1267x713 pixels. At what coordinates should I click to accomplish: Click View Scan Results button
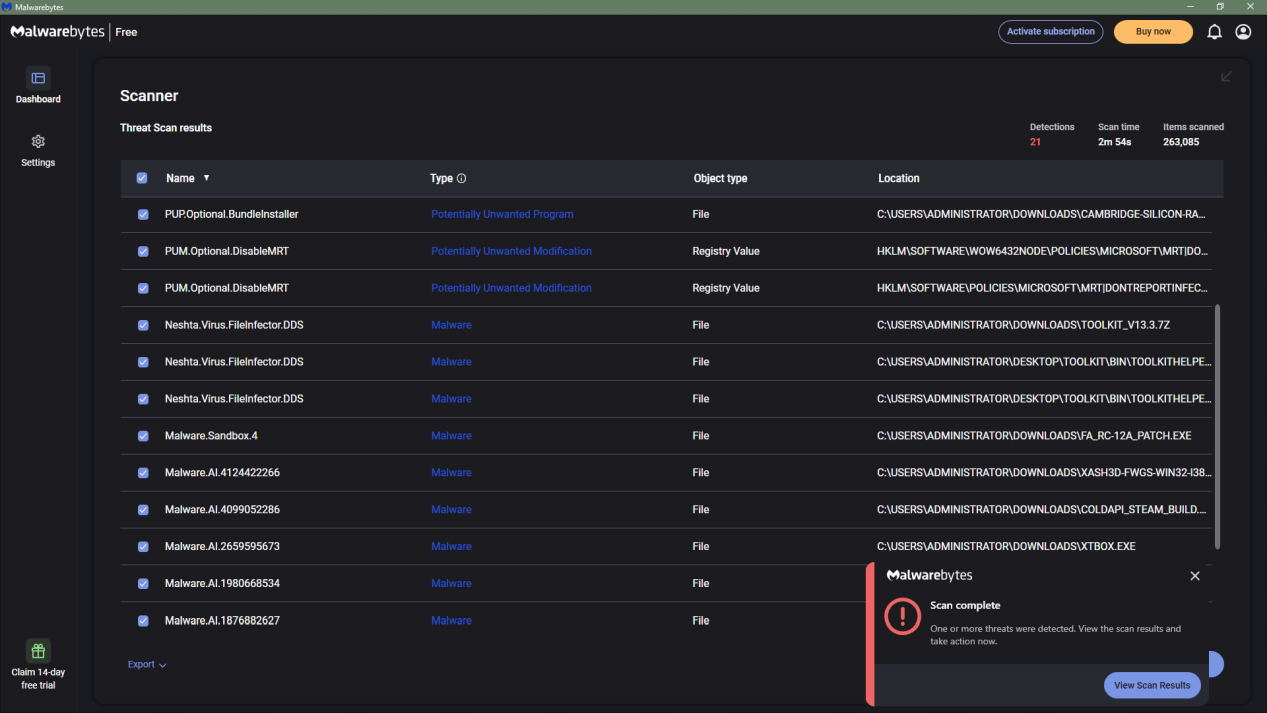[1152, 685]
